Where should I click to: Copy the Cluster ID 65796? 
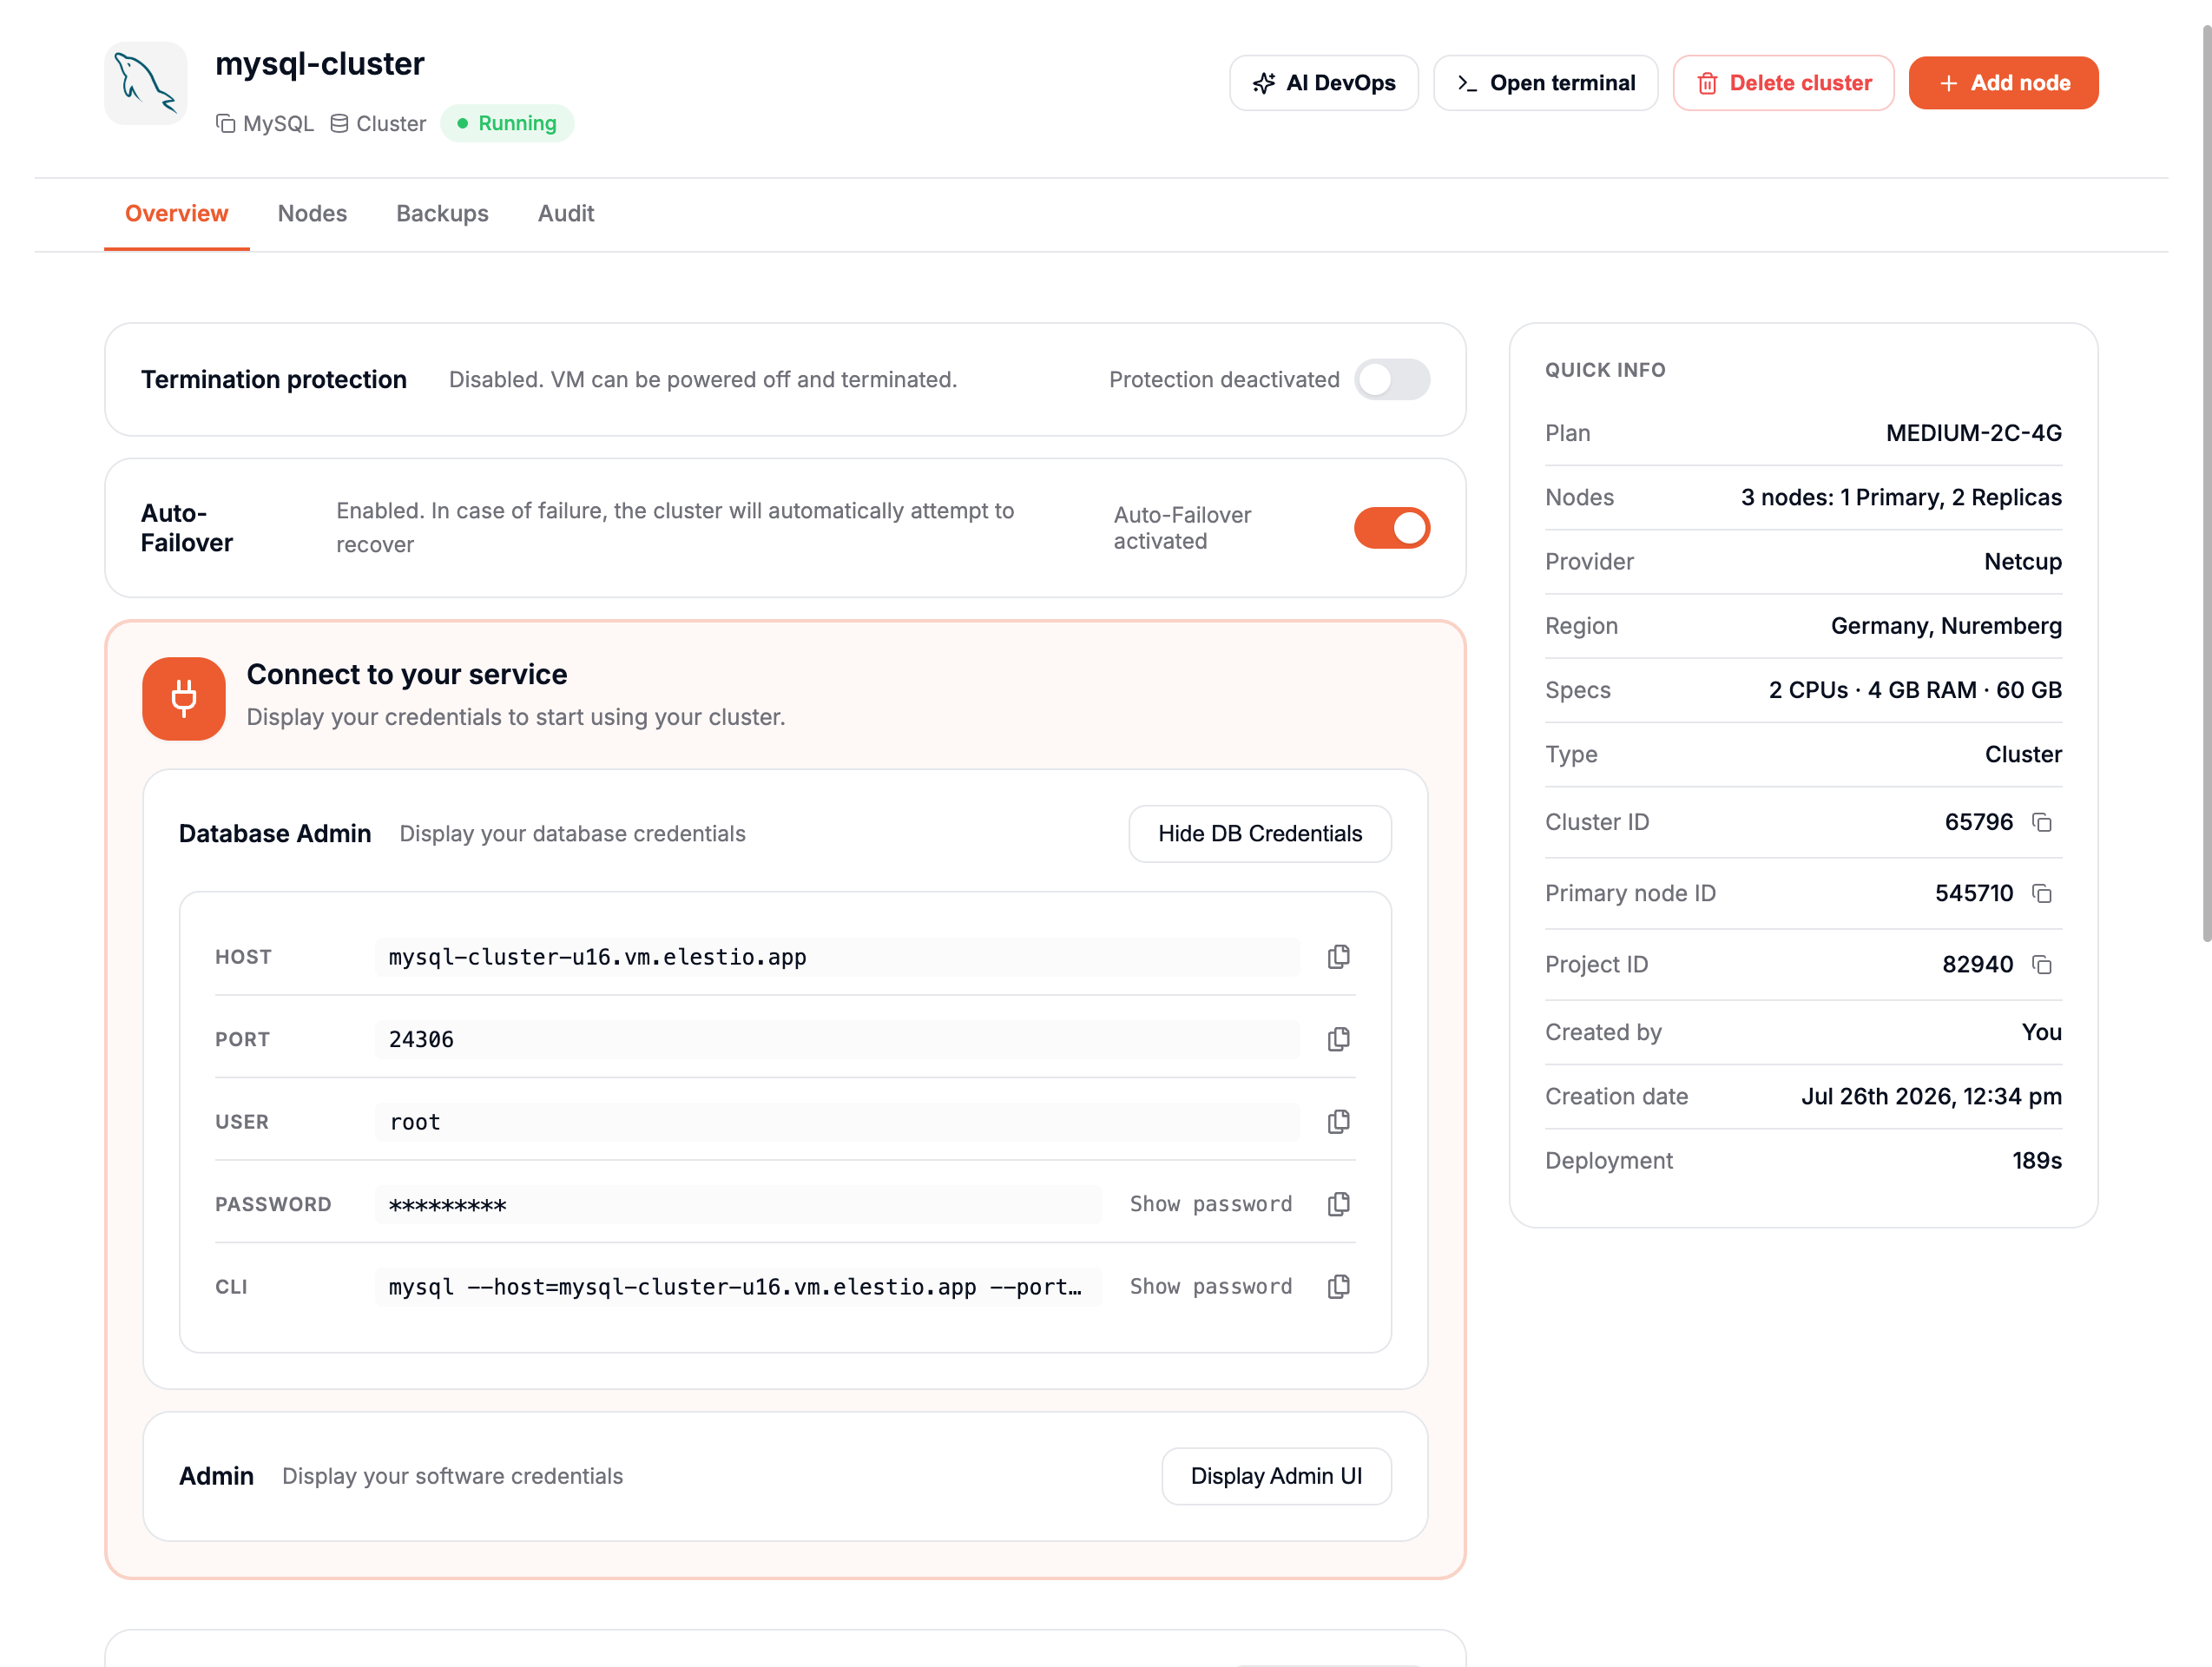(2042, 822)
